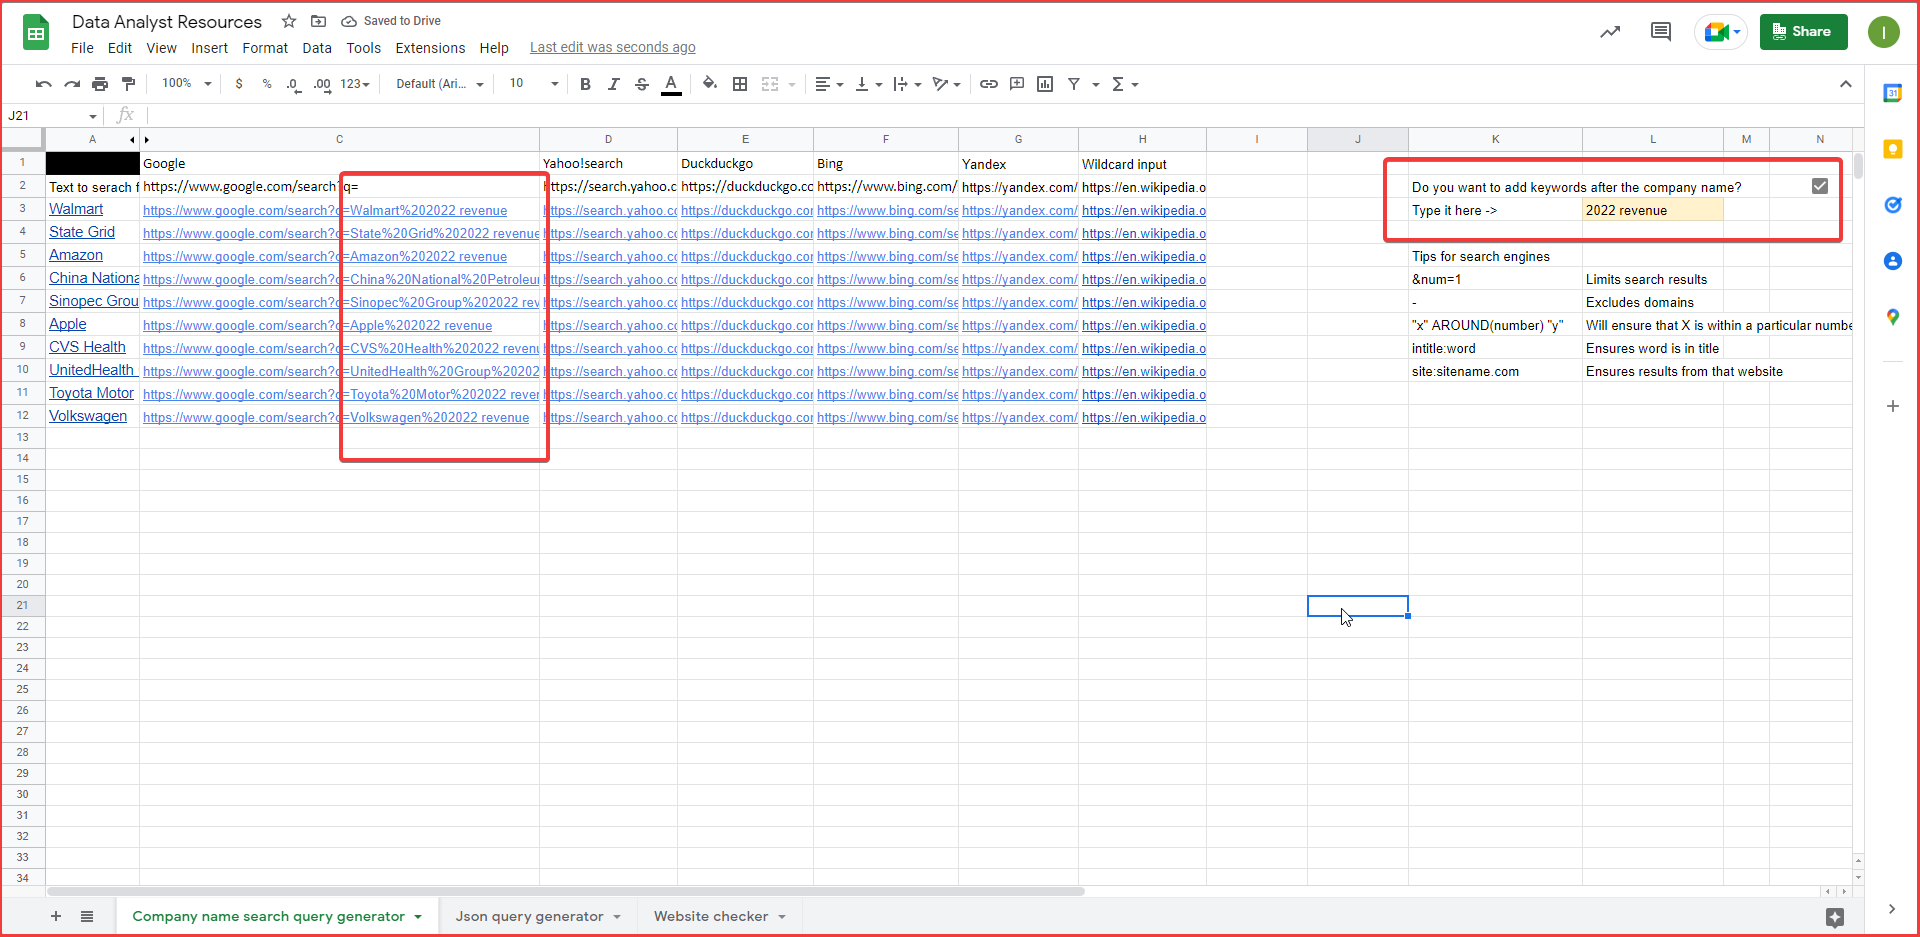
Task: Toggle strikethrough formatting
Action: pos(642,84)
